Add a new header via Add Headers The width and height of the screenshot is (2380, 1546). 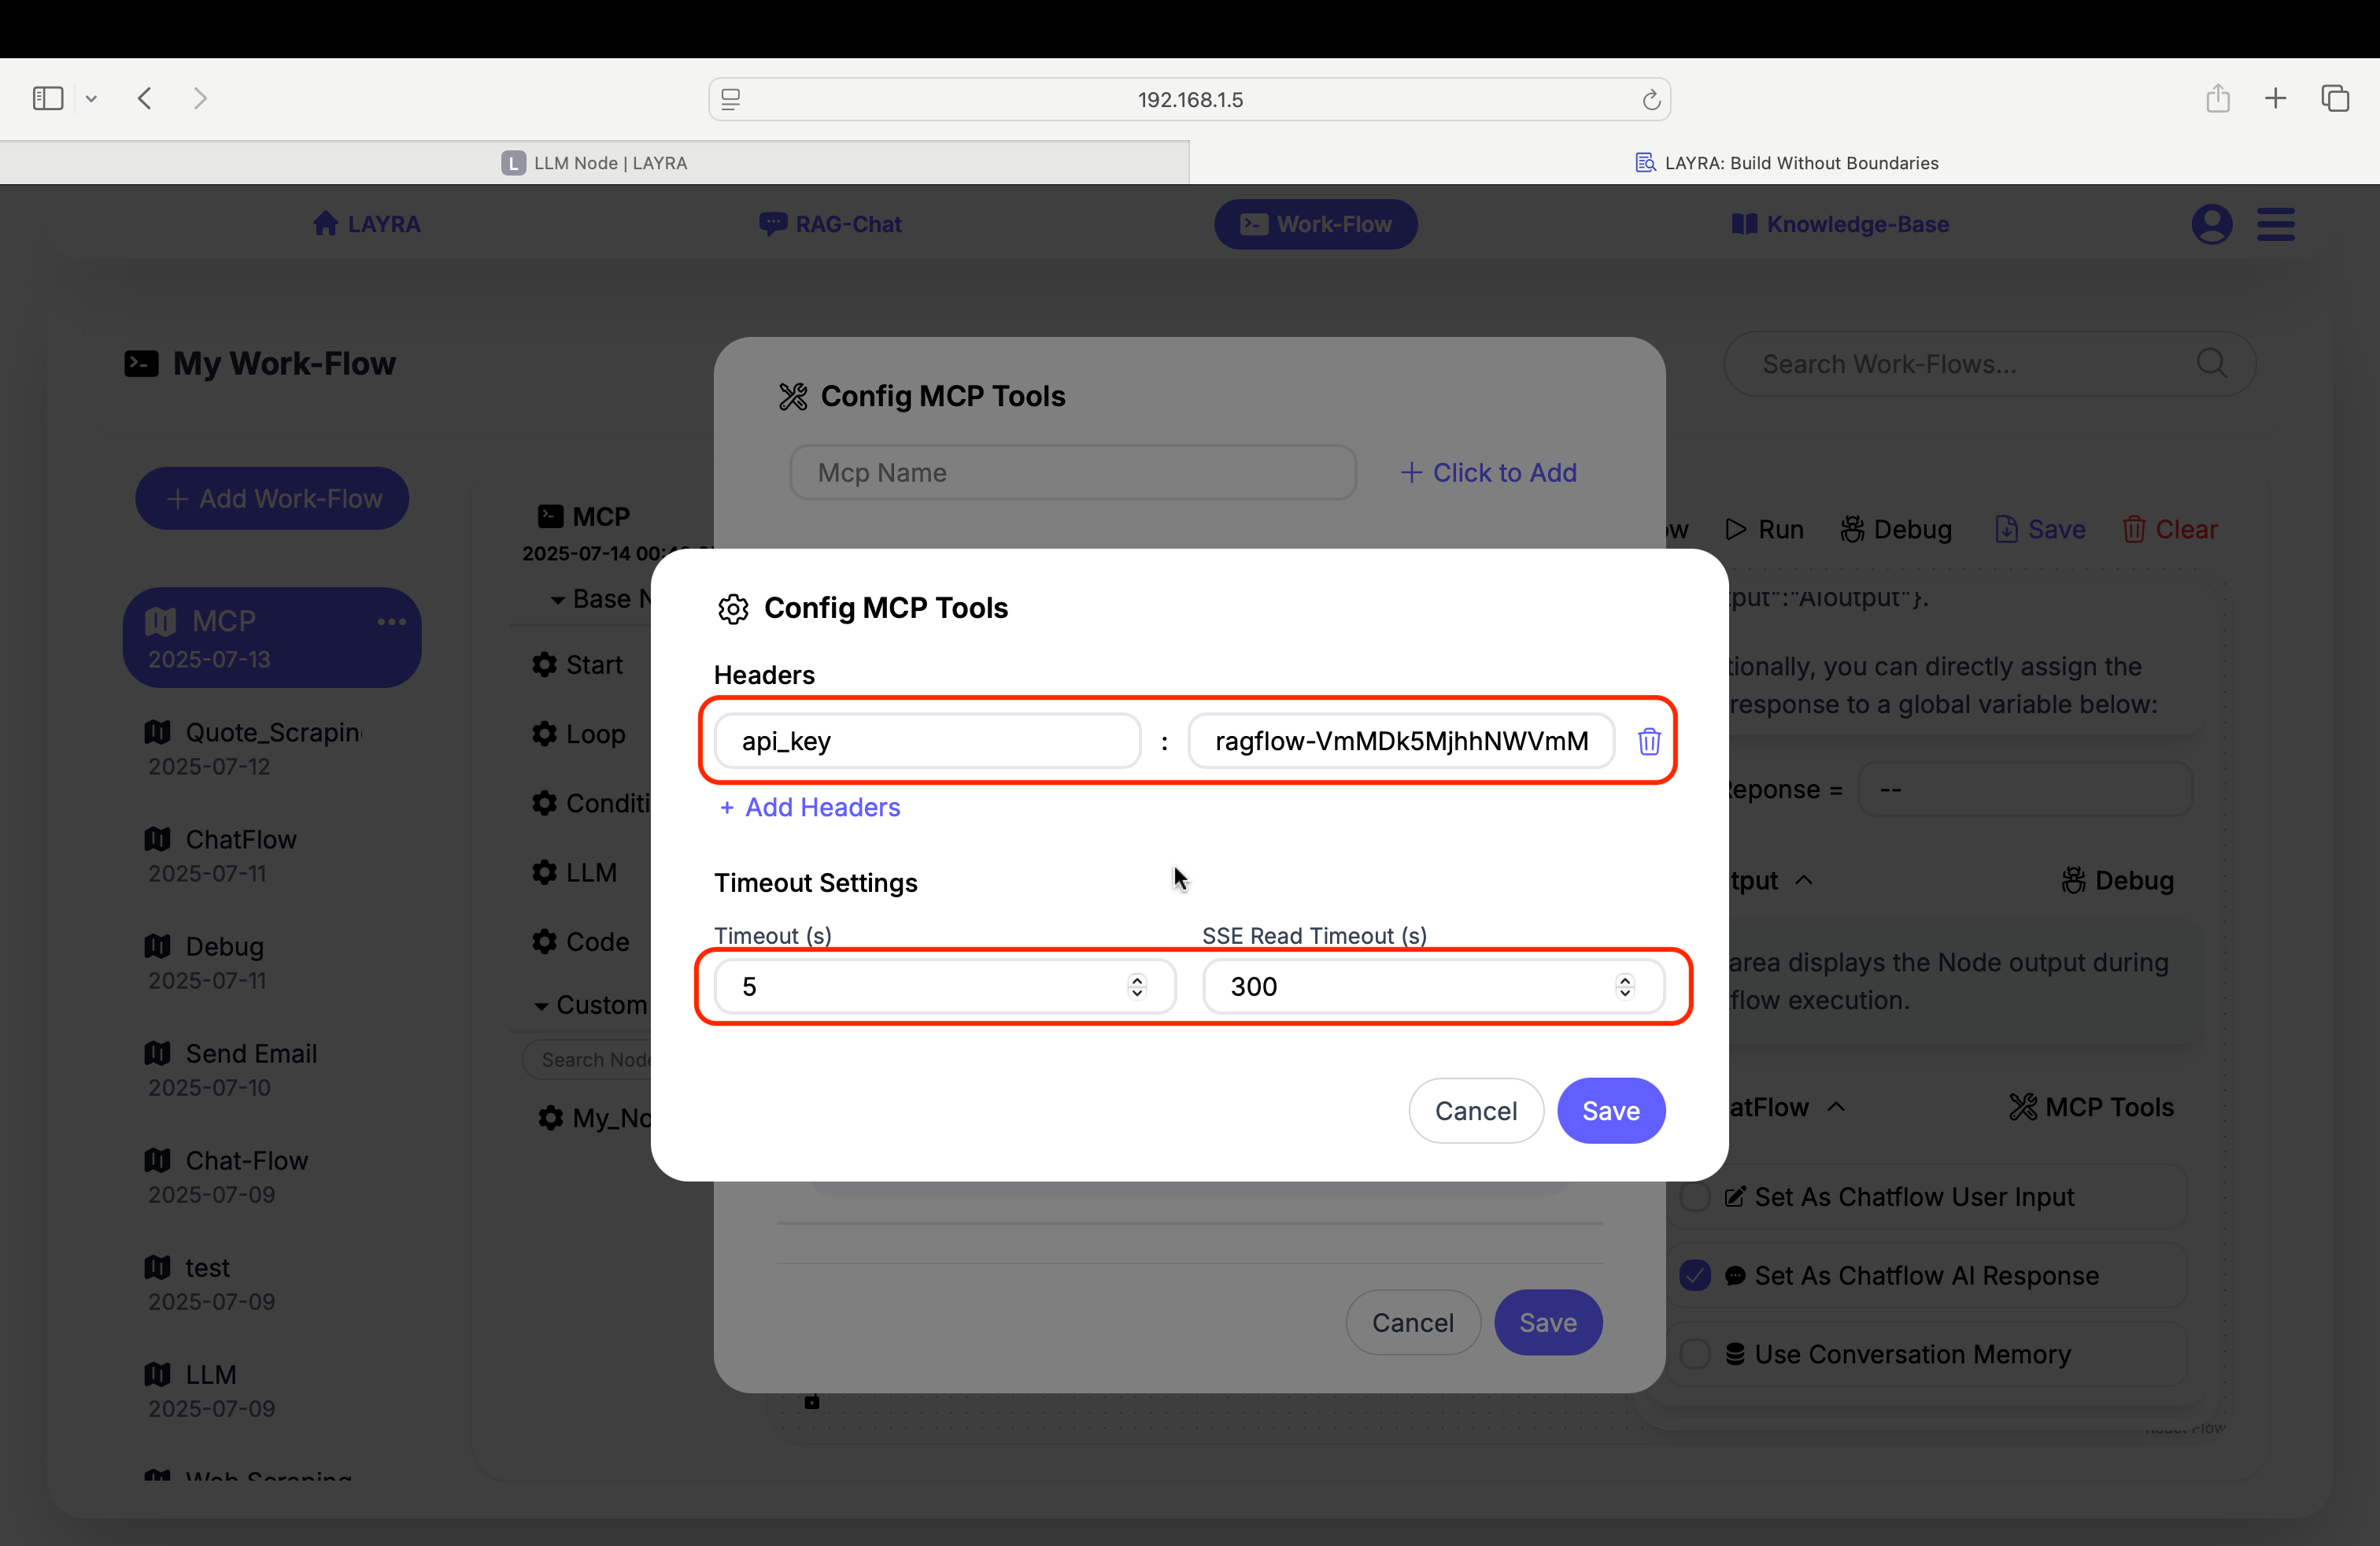click(x=809, y=807)
